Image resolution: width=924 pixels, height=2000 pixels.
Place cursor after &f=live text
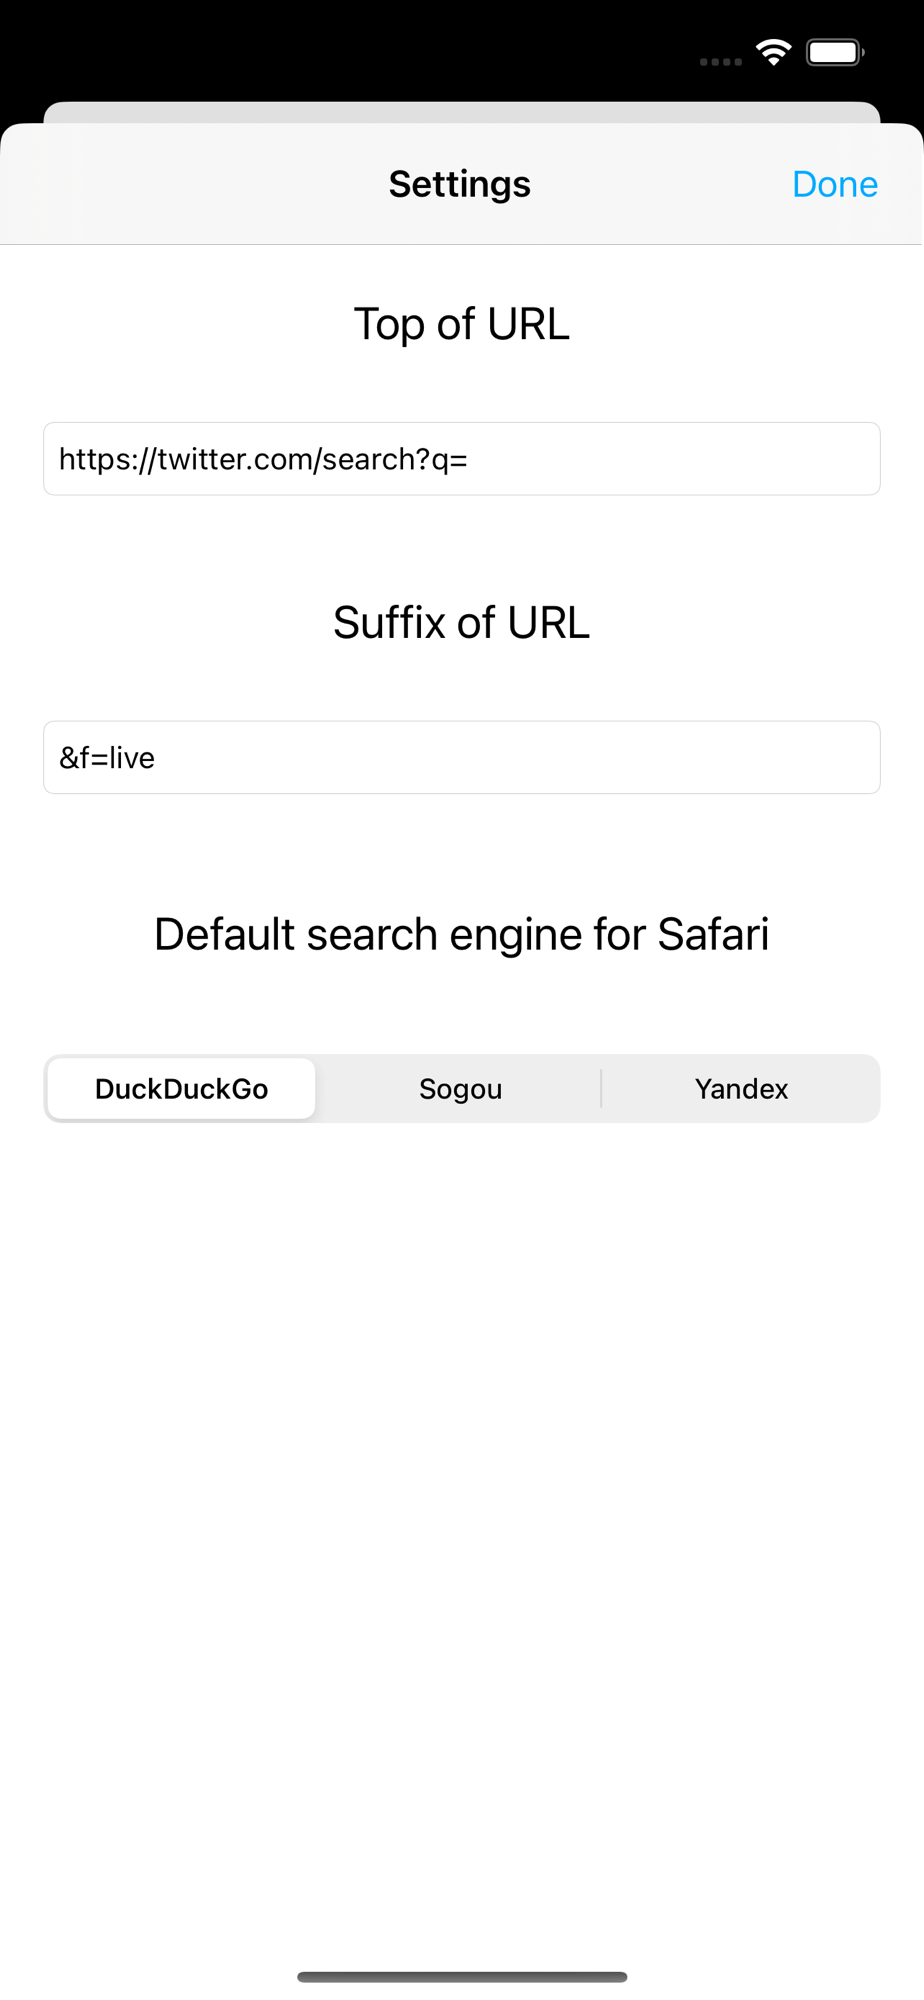pos(157,758)
